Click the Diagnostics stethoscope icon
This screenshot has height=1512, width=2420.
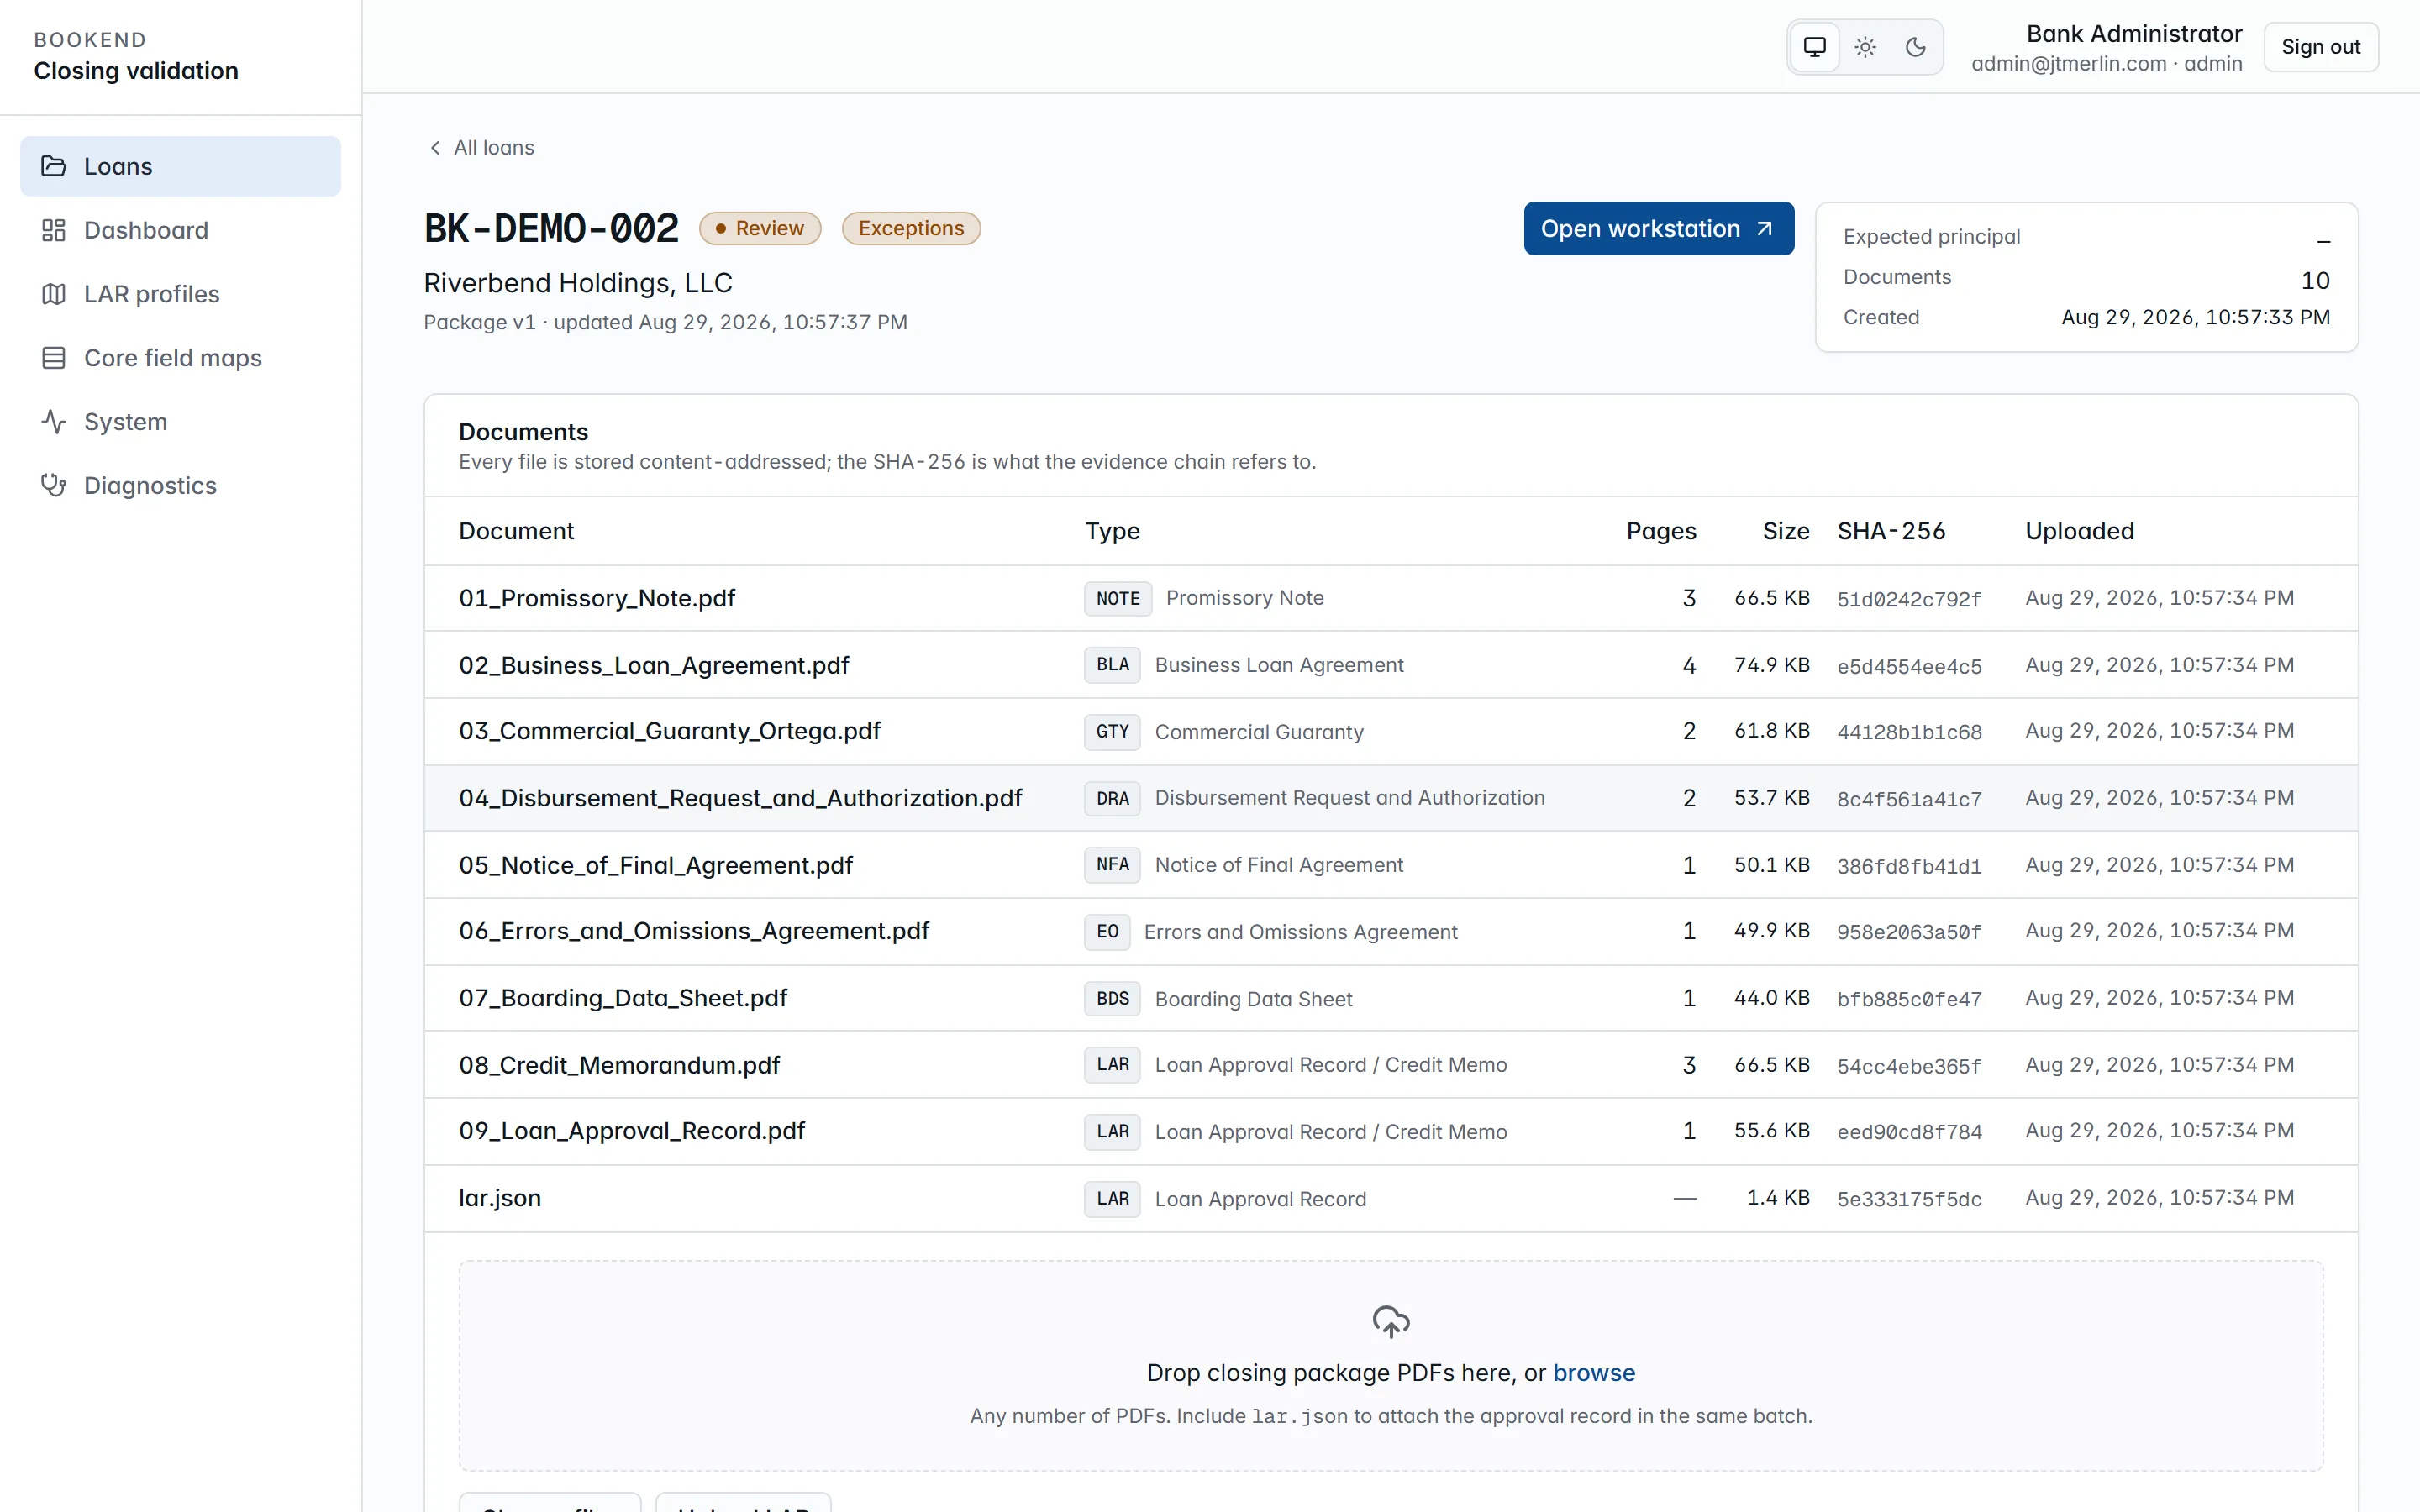point(53,485)
